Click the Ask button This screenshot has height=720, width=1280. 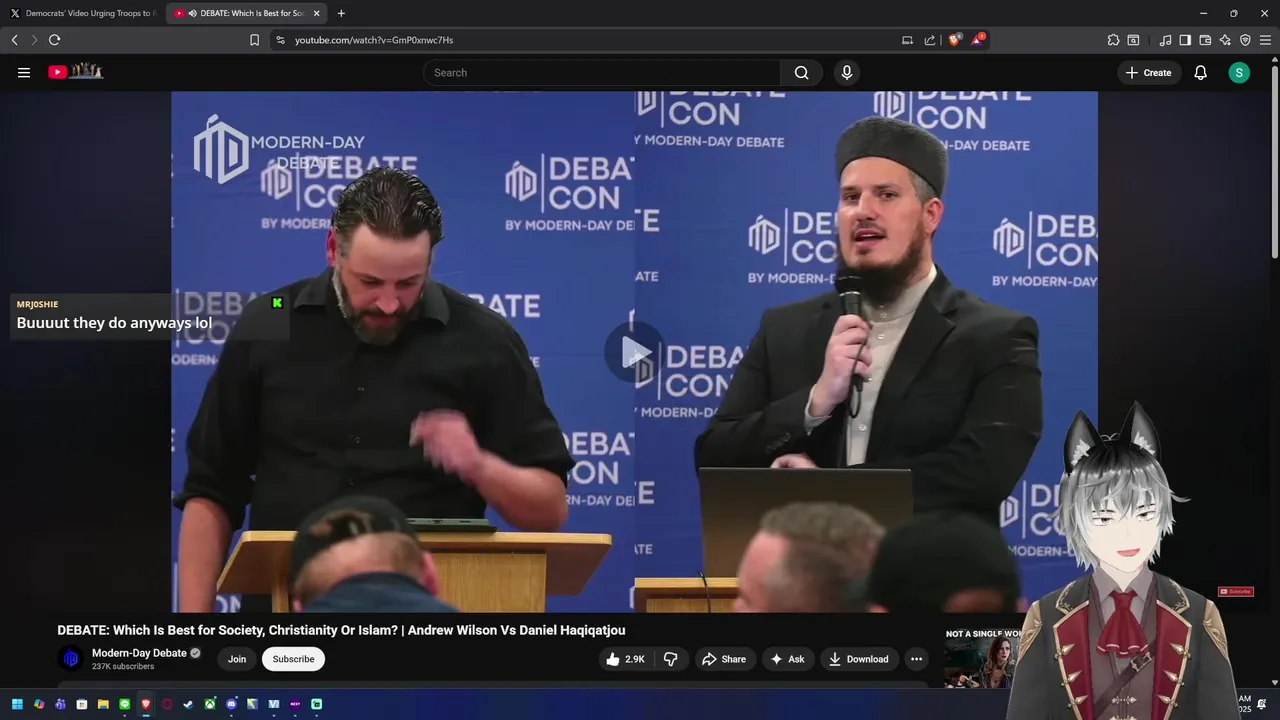click(x=787, y=659)
